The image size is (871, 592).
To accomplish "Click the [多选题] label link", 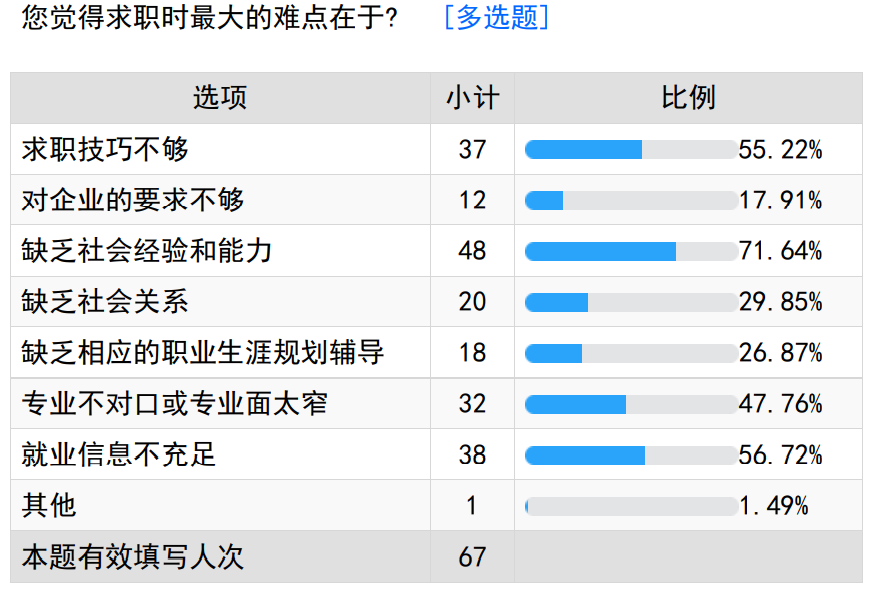I will pyautogui.click(x=497, y=18).
